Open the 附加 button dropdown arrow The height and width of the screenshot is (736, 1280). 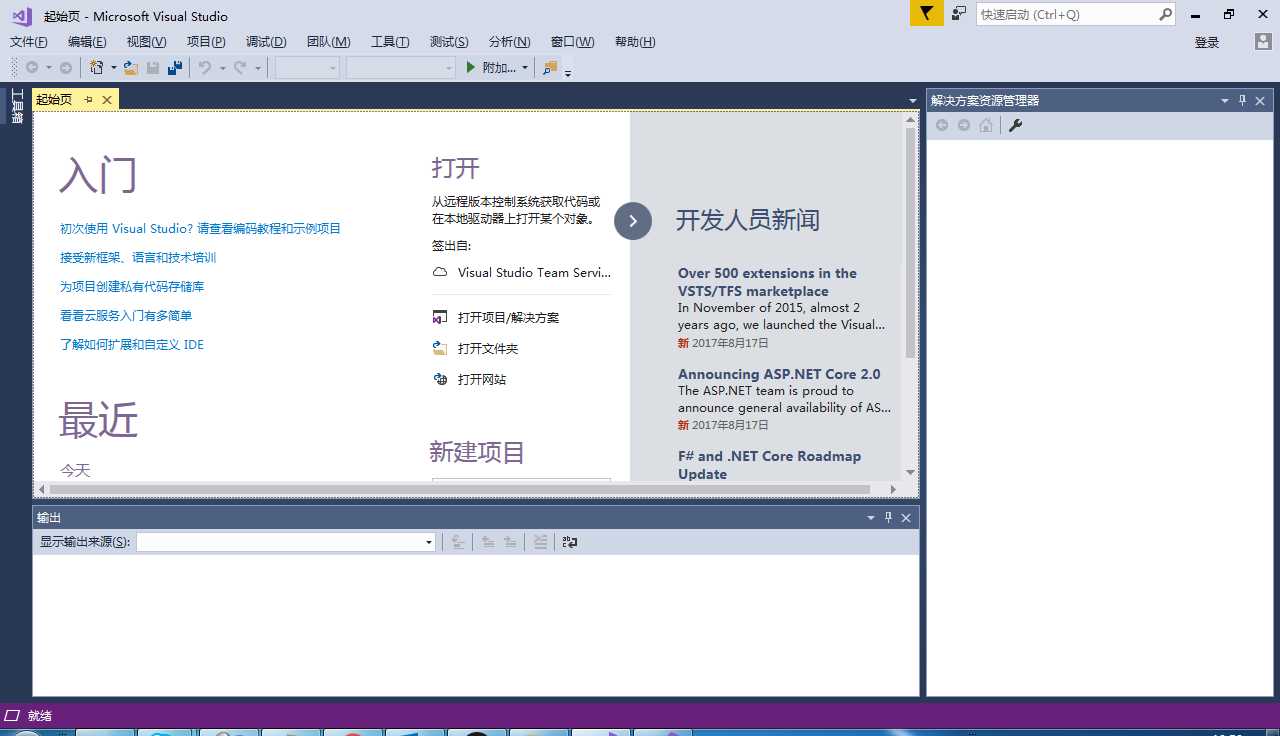tap(525, 68)
